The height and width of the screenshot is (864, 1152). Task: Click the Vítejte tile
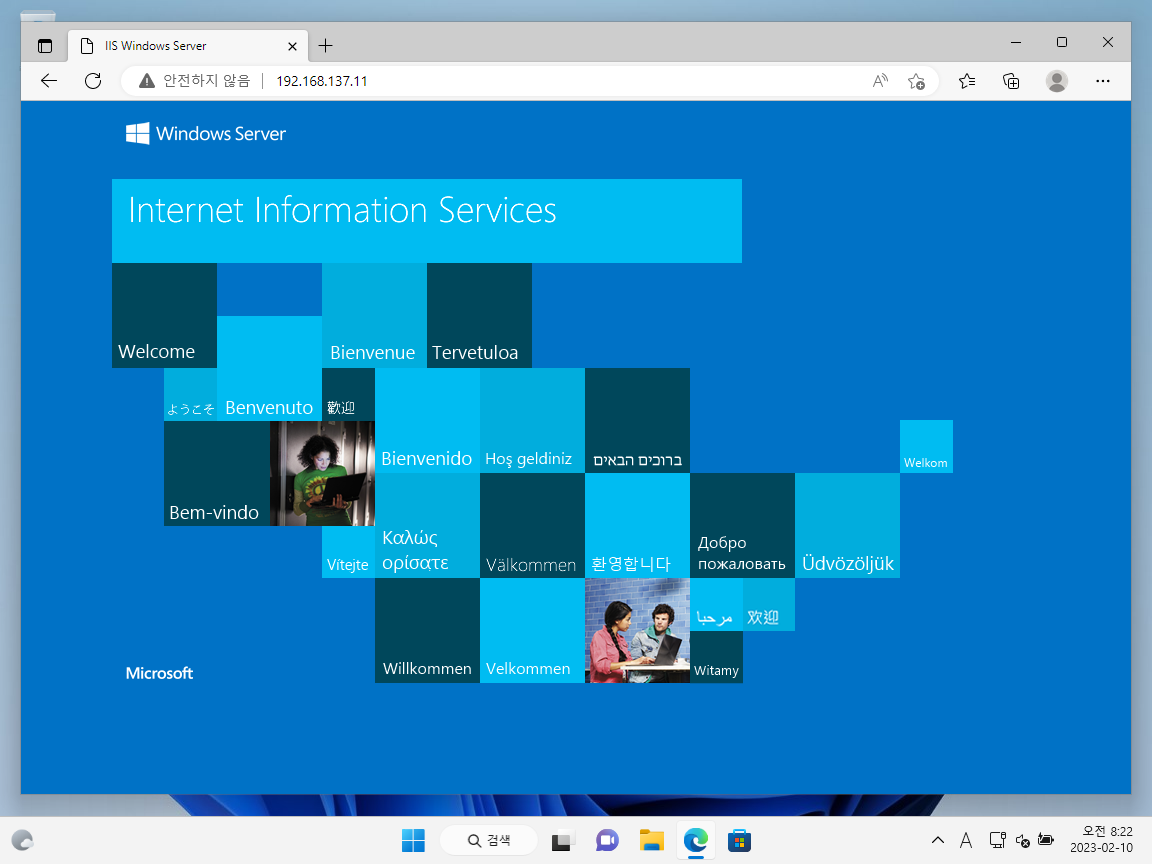coord(348,552)
